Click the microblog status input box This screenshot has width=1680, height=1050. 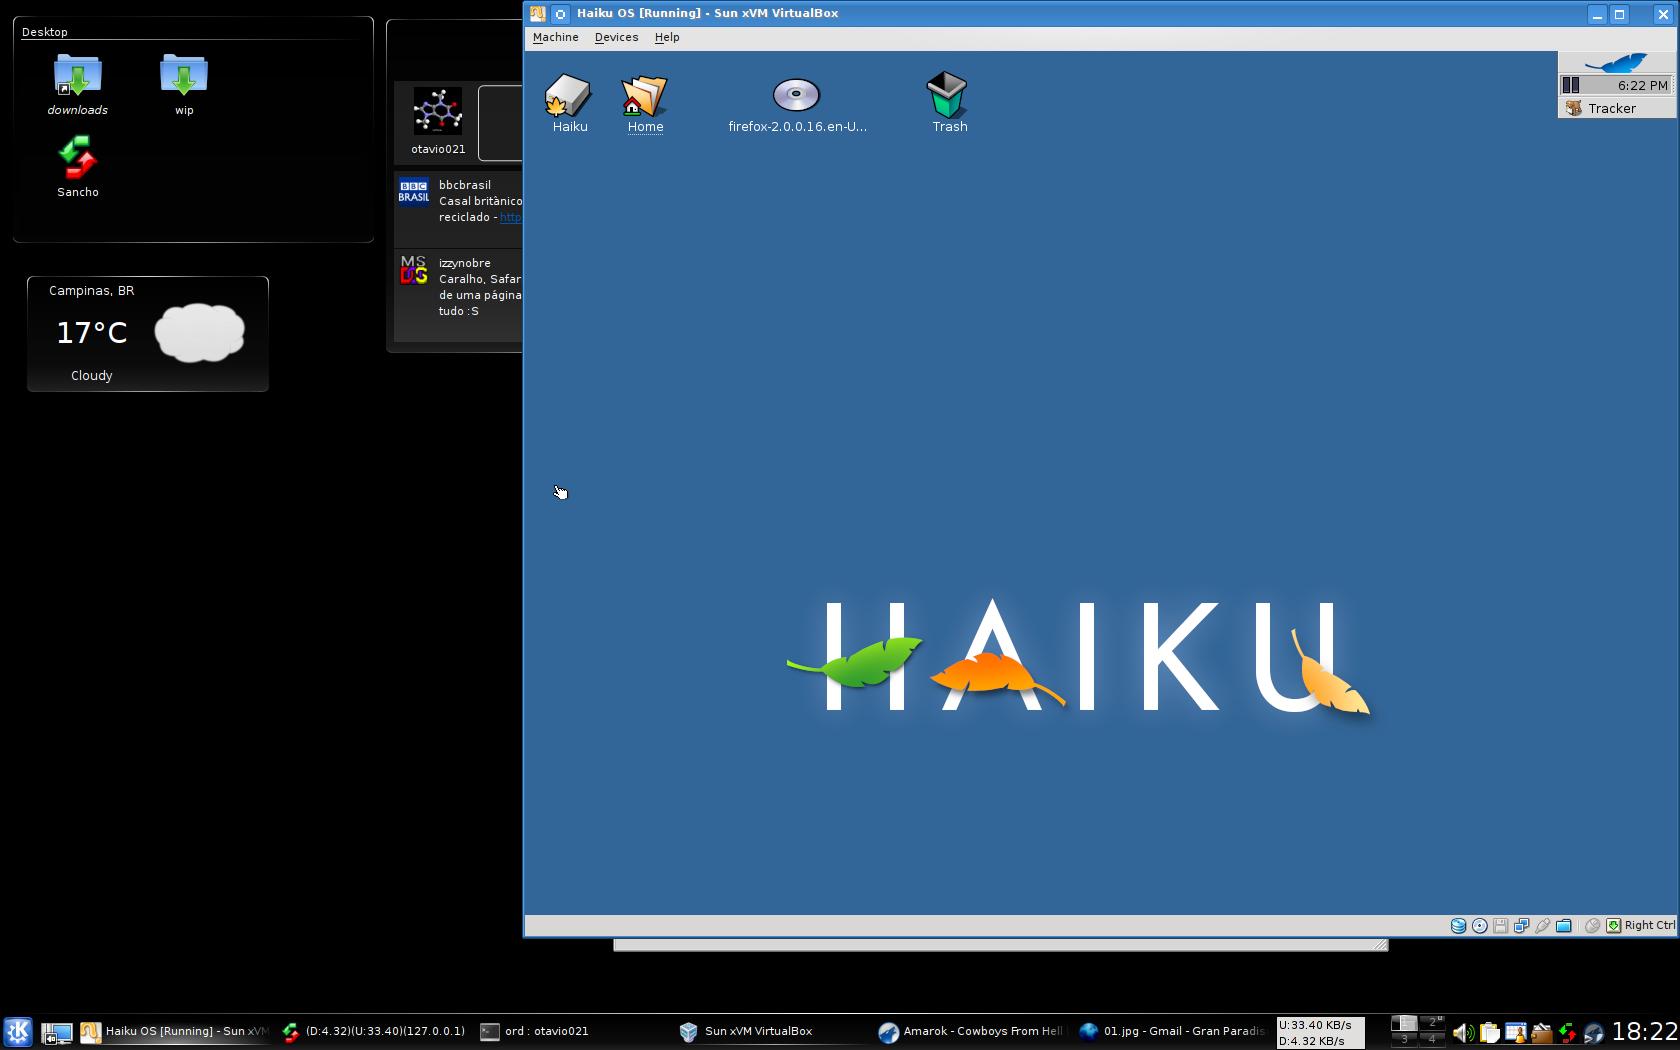tap(500, 123)
